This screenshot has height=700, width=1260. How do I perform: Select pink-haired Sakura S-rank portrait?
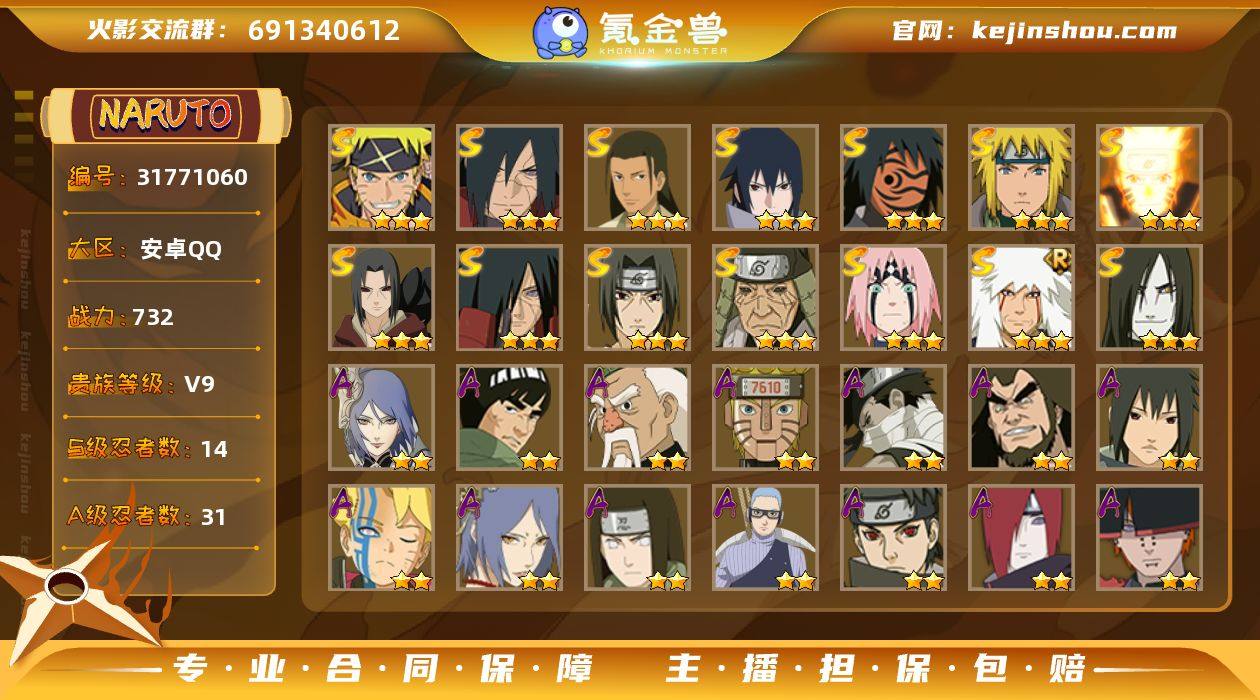click(893, 297)
